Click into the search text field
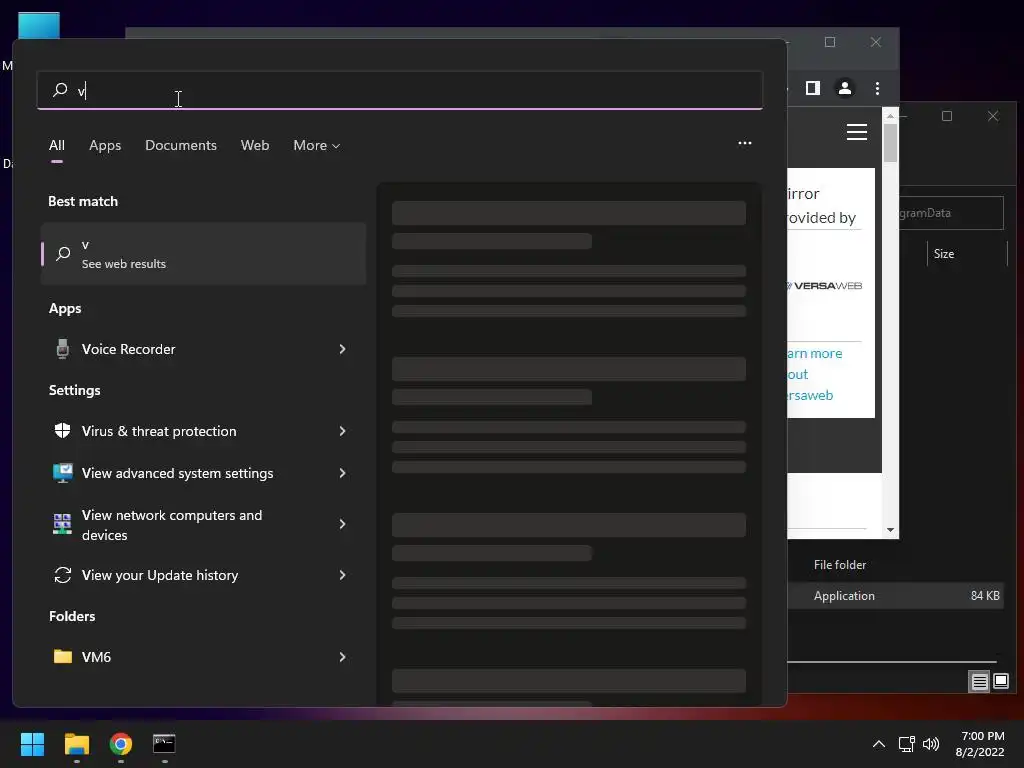The width and height of the screenshot is (1024, 768). tap(400, 90)
